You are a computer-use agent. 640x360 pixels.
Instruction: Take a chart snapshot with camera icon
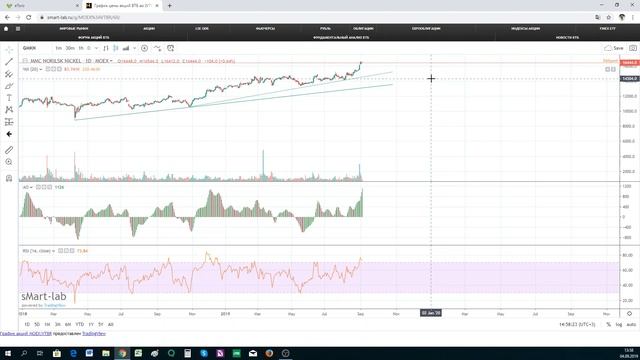[633, 48]
